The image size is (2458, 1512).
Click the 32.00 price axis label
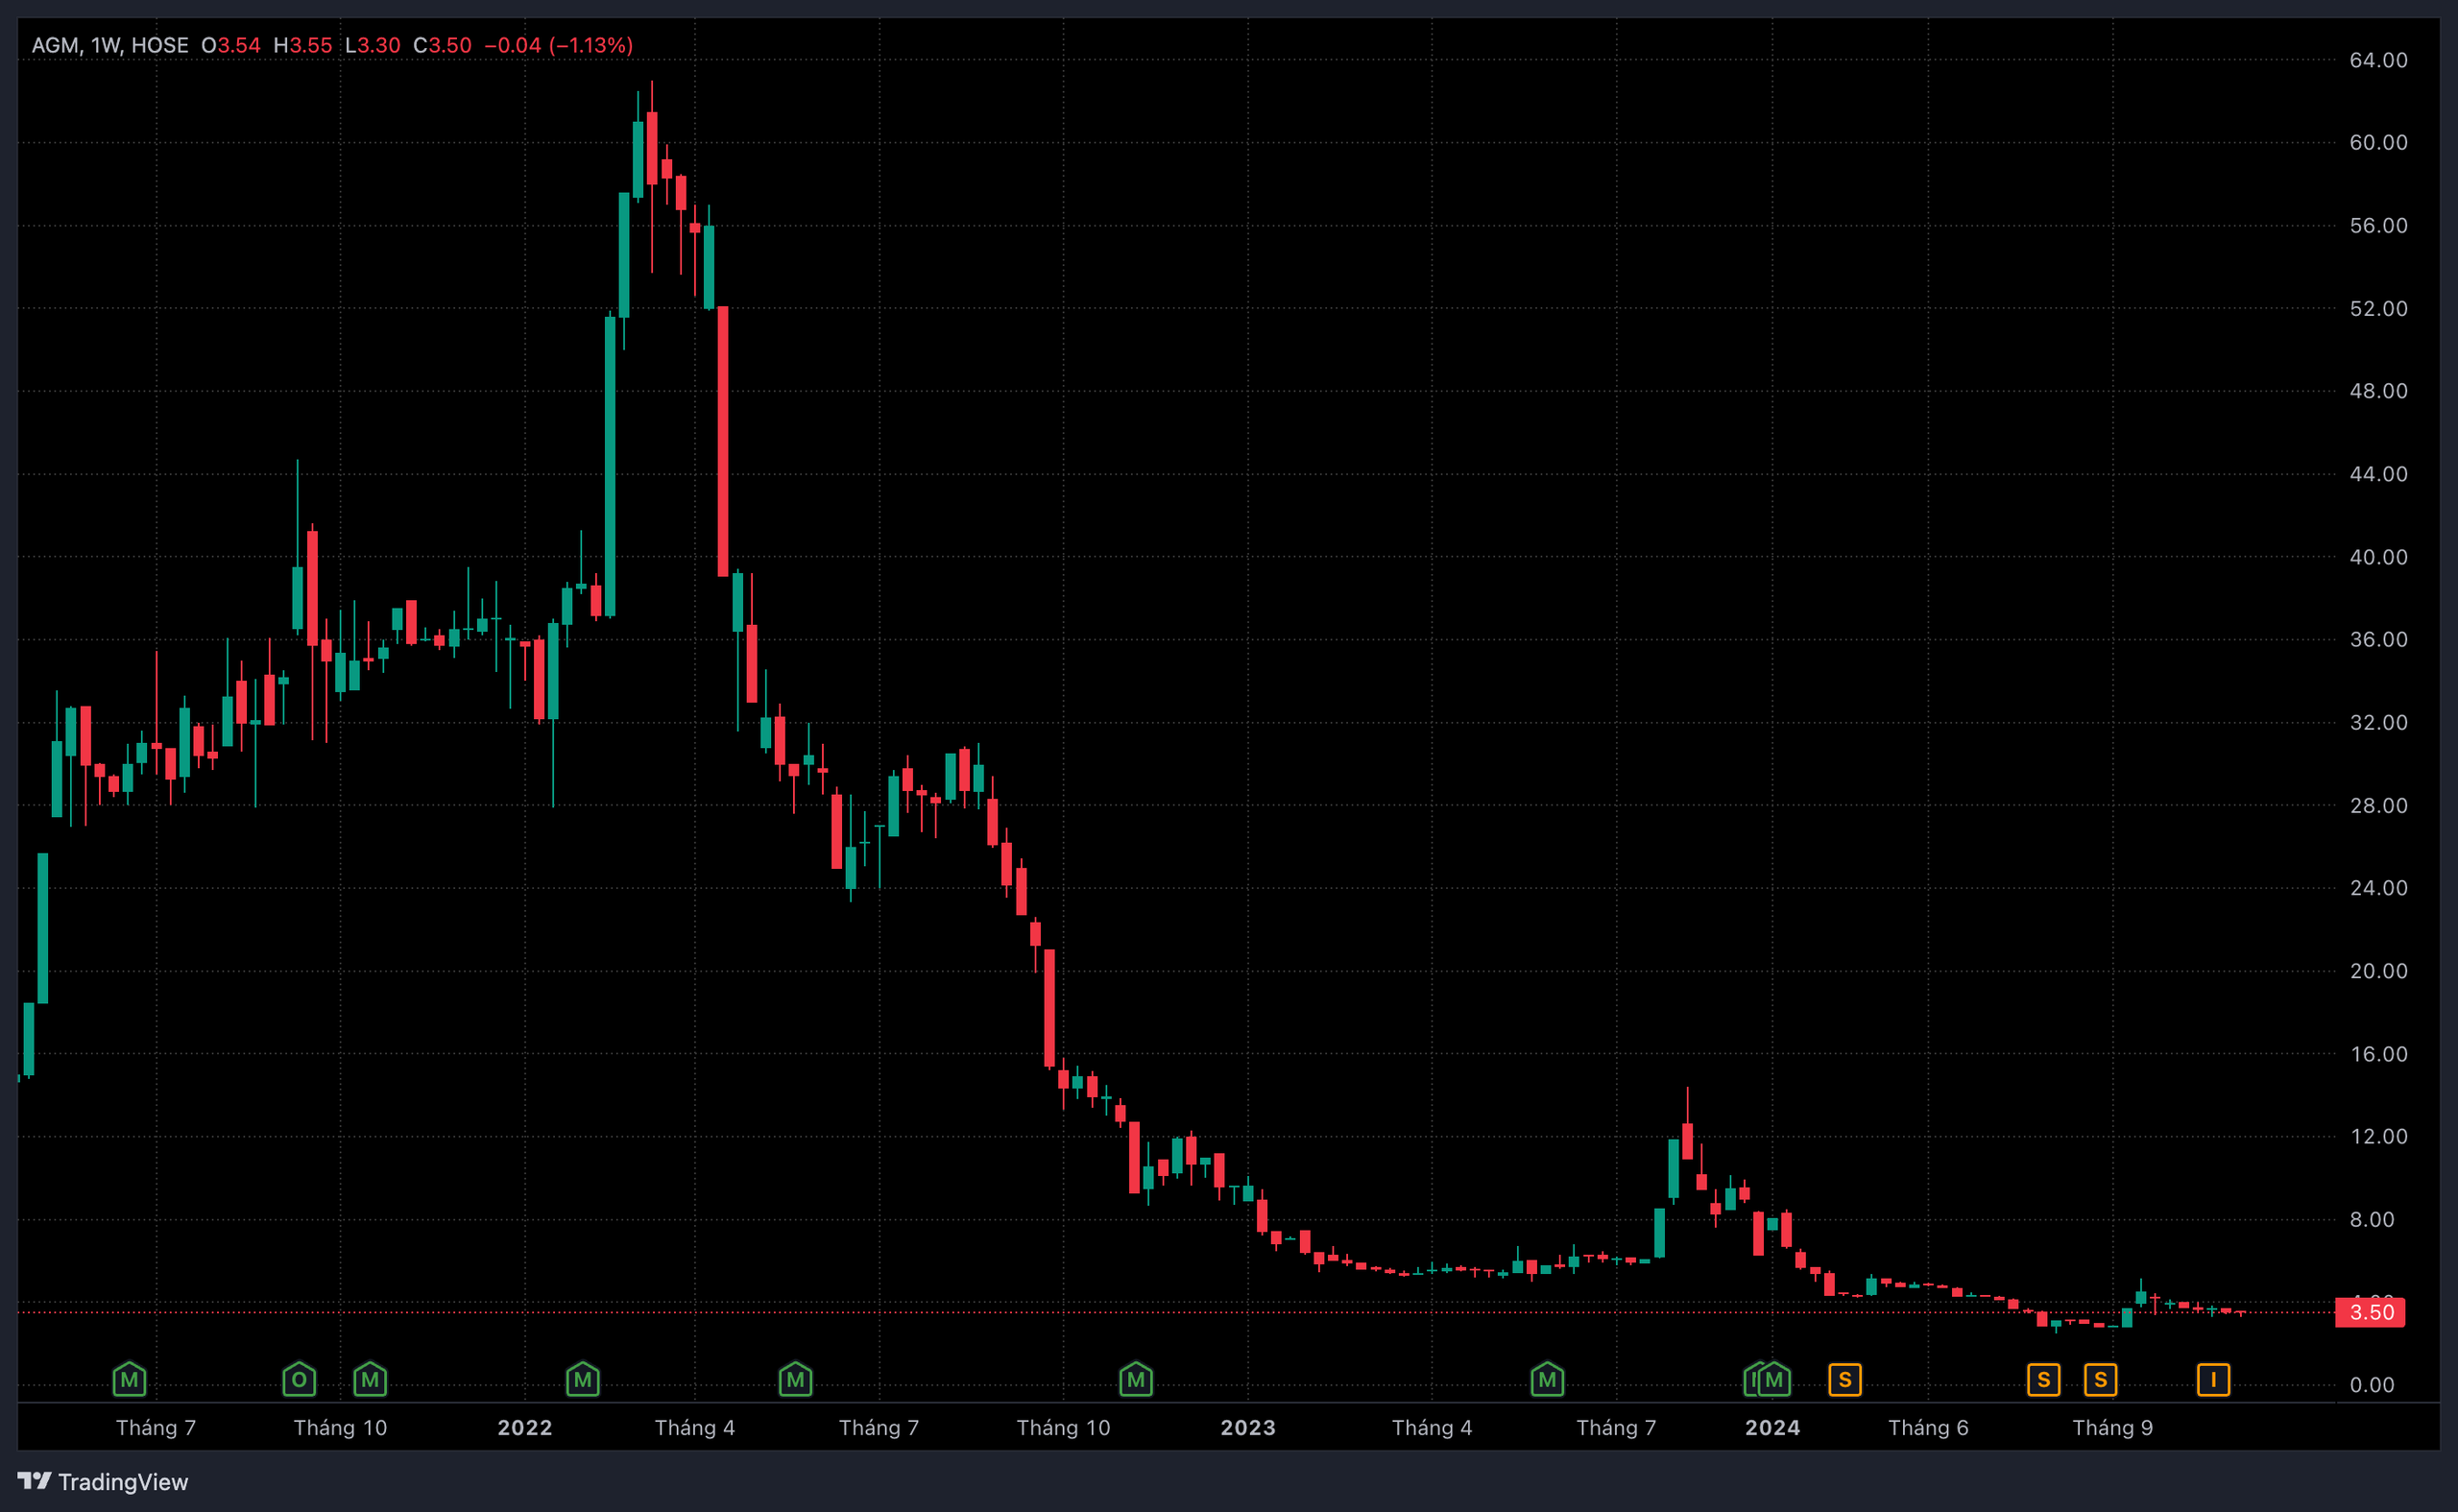[x=2378, y=722]
